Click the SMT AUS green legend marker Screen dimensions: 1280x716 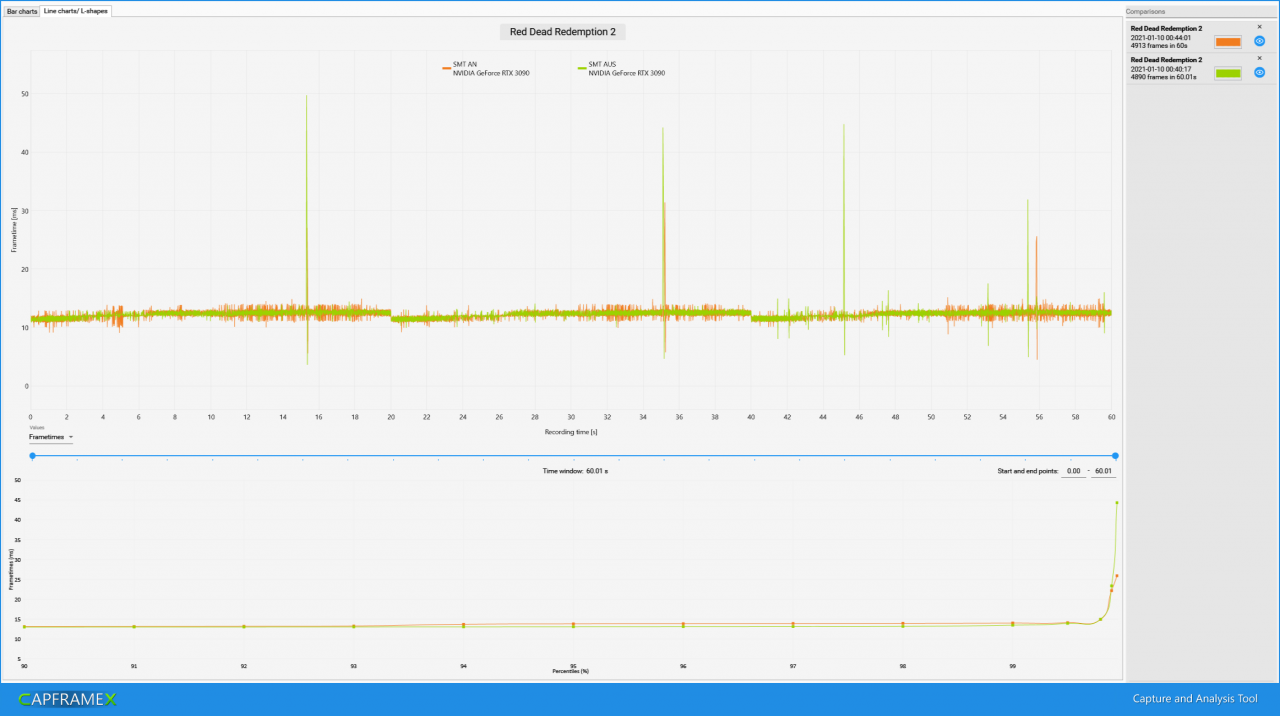(x=581, y=68)
